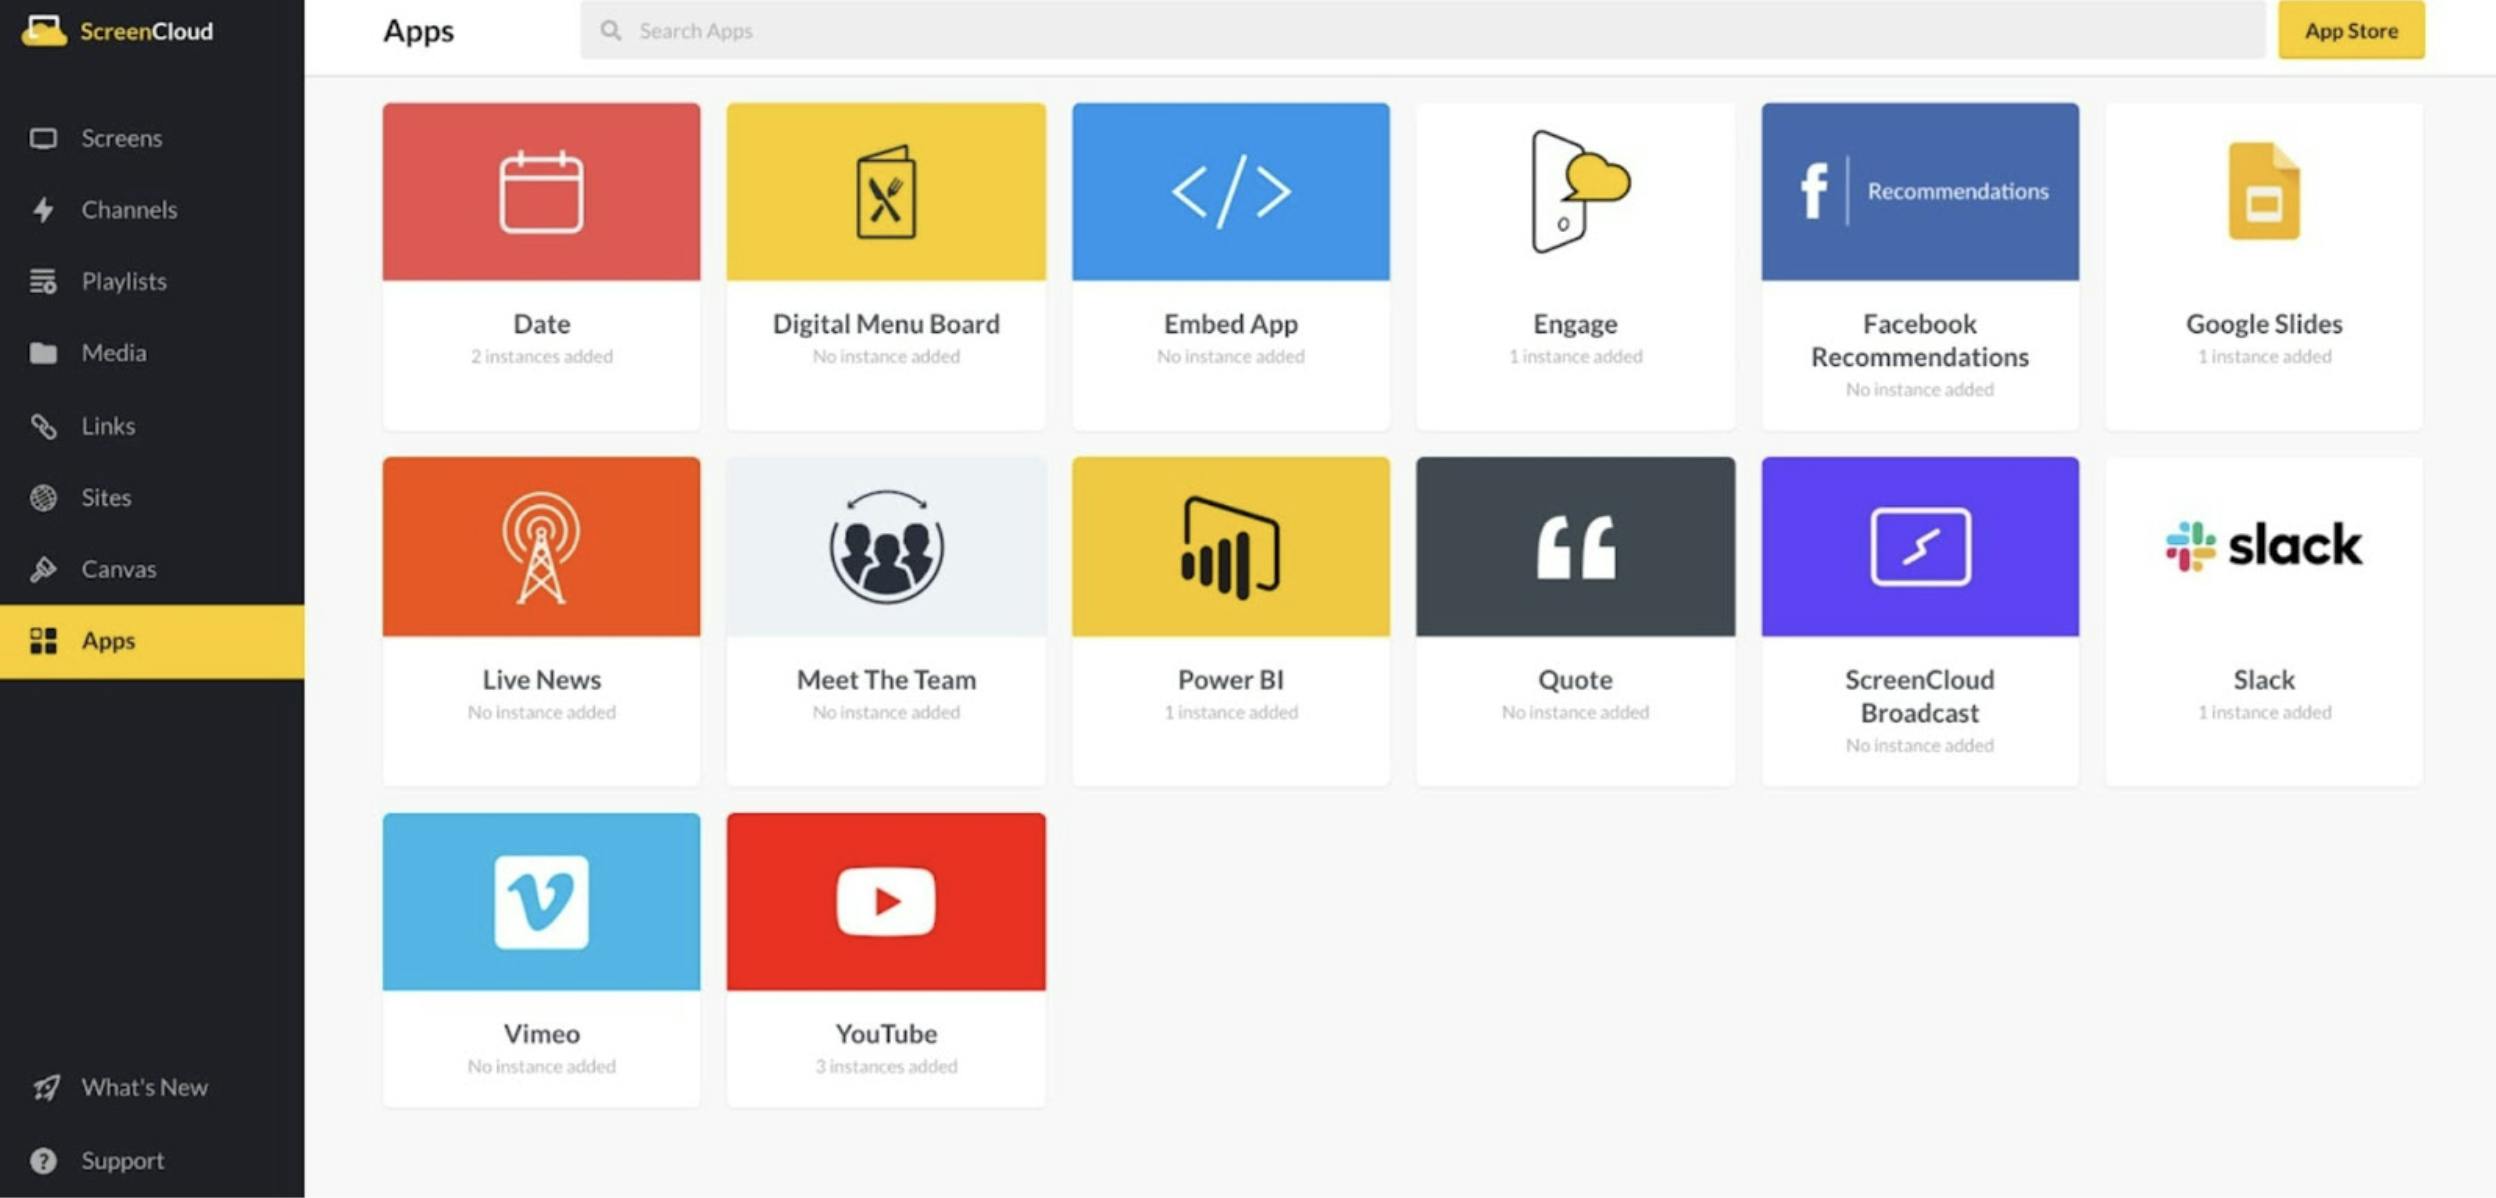Go to Channels section
This screenshot has width=2496, height=1198.
tap(152, 210)
